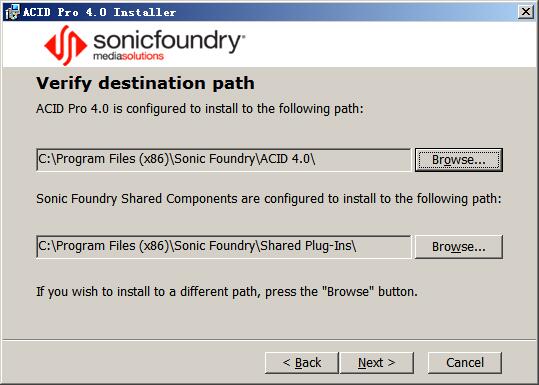Image resolution: width=539 pixels, height=385 pixels.
Task: Click the sonicfoundry wordmark text
Action: click(x=169, y=42)
